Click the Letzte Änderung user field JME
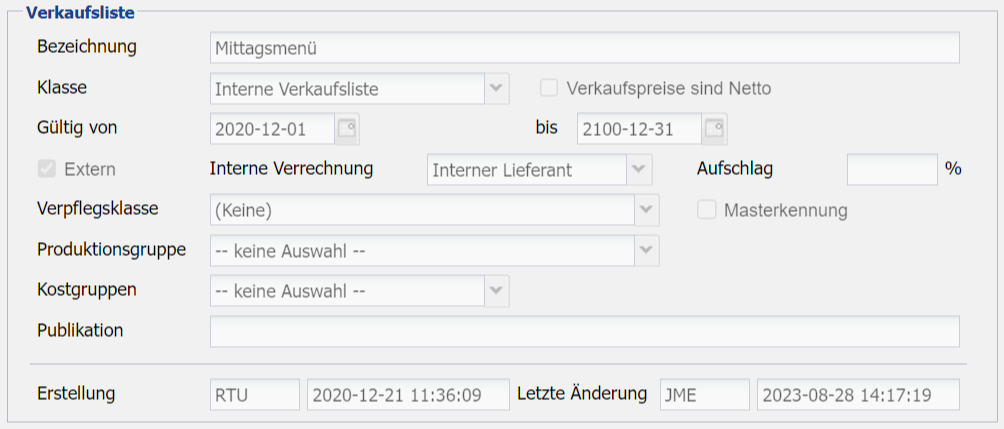The image size is (1004, 429). 704,395
